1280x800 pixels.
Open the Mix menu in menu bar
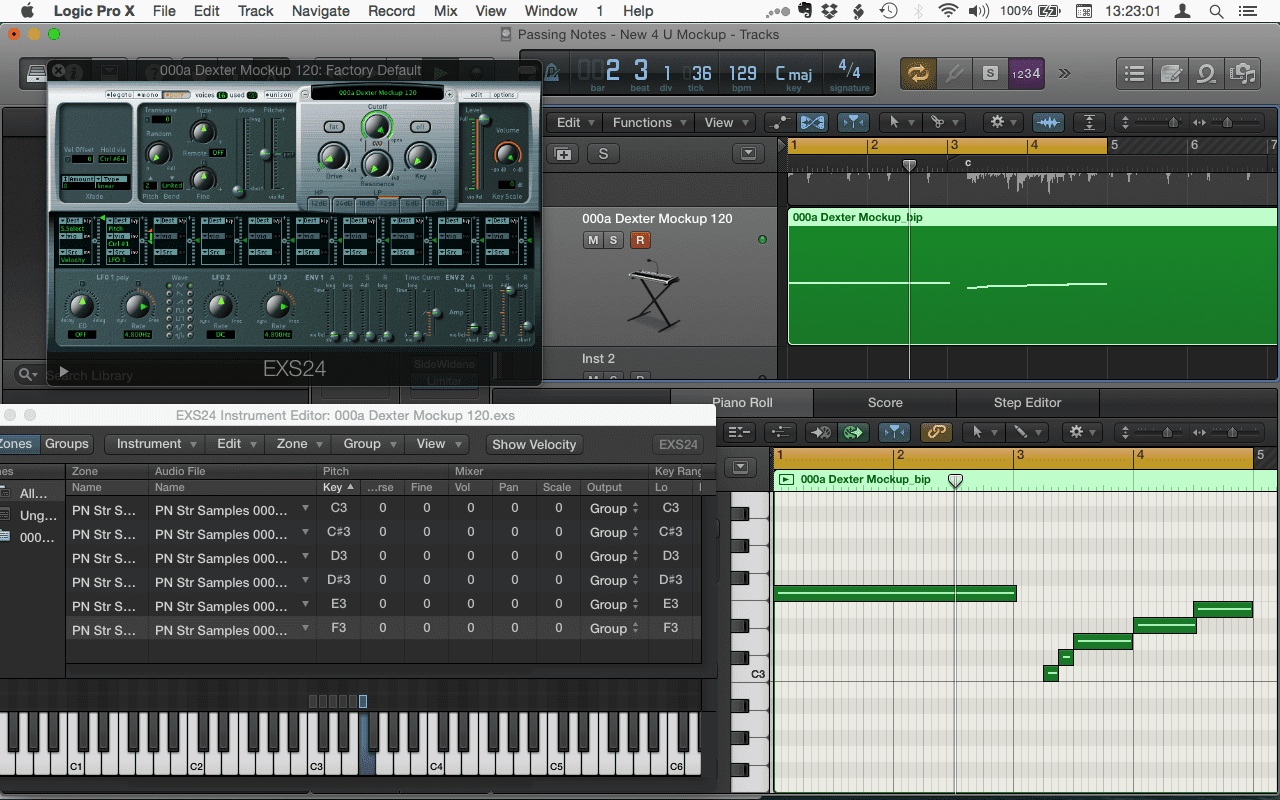[446, 11]
